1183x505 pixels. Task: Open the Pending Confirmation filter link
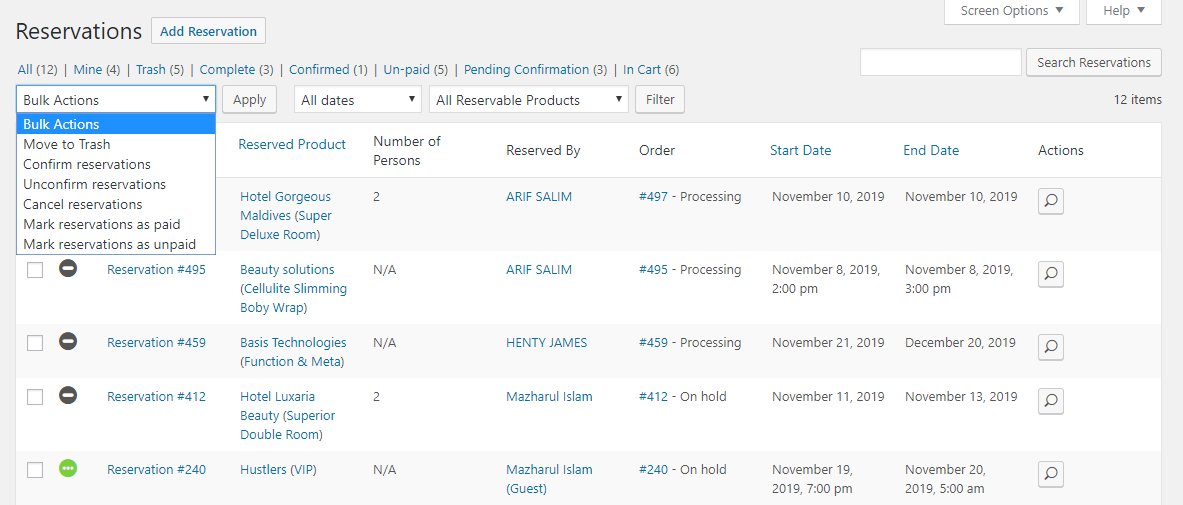click(526, 70)
